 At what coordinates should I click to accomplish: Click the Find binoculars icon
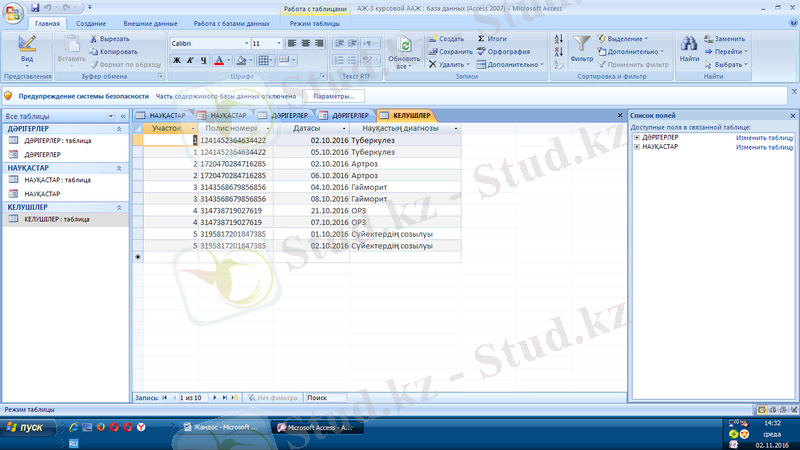click(x=689, y=44)
